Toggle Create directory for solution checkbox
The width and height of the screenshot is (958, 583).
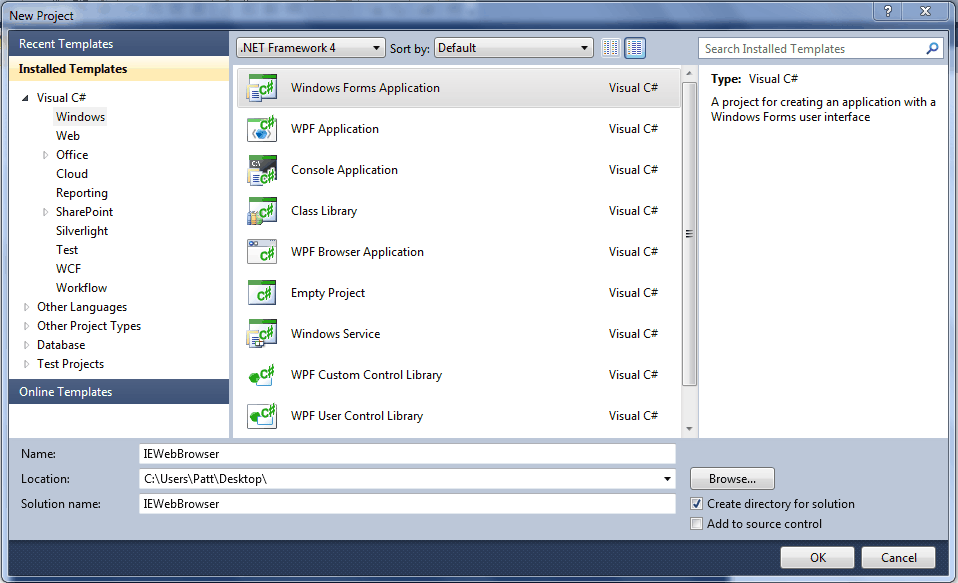coord(696,504)
